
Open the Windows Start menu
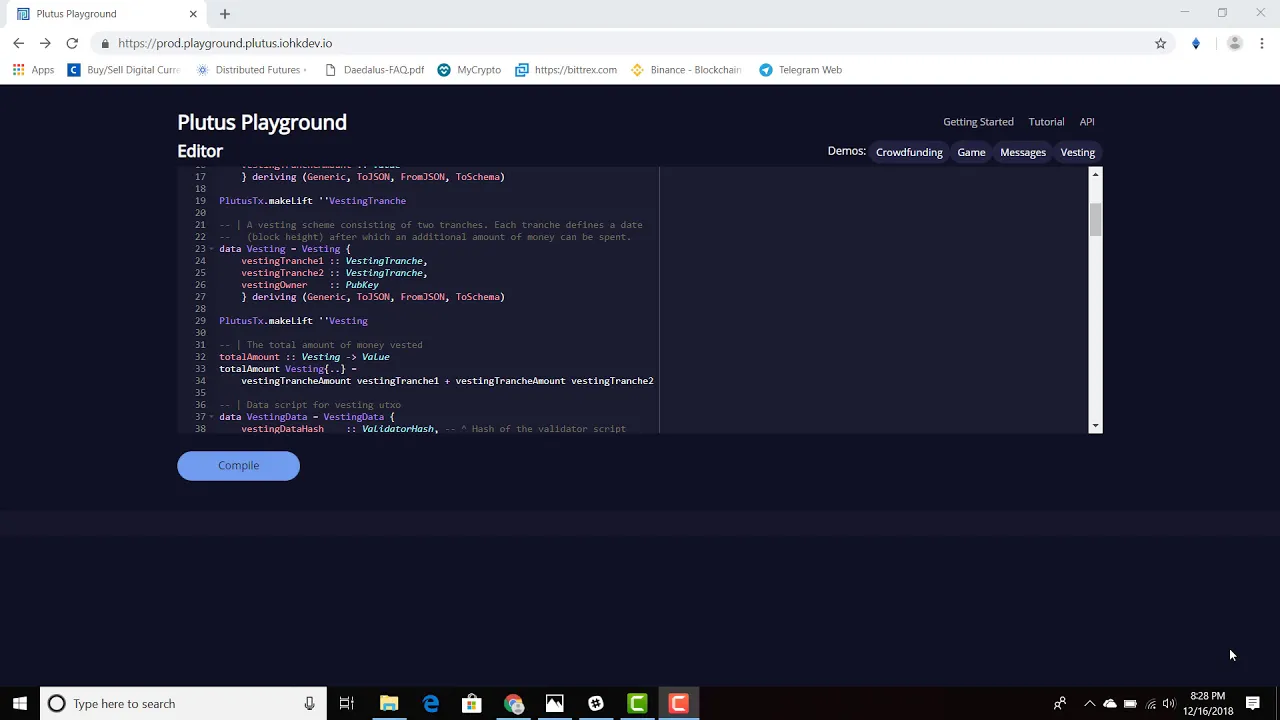click(x=20, y=703)
